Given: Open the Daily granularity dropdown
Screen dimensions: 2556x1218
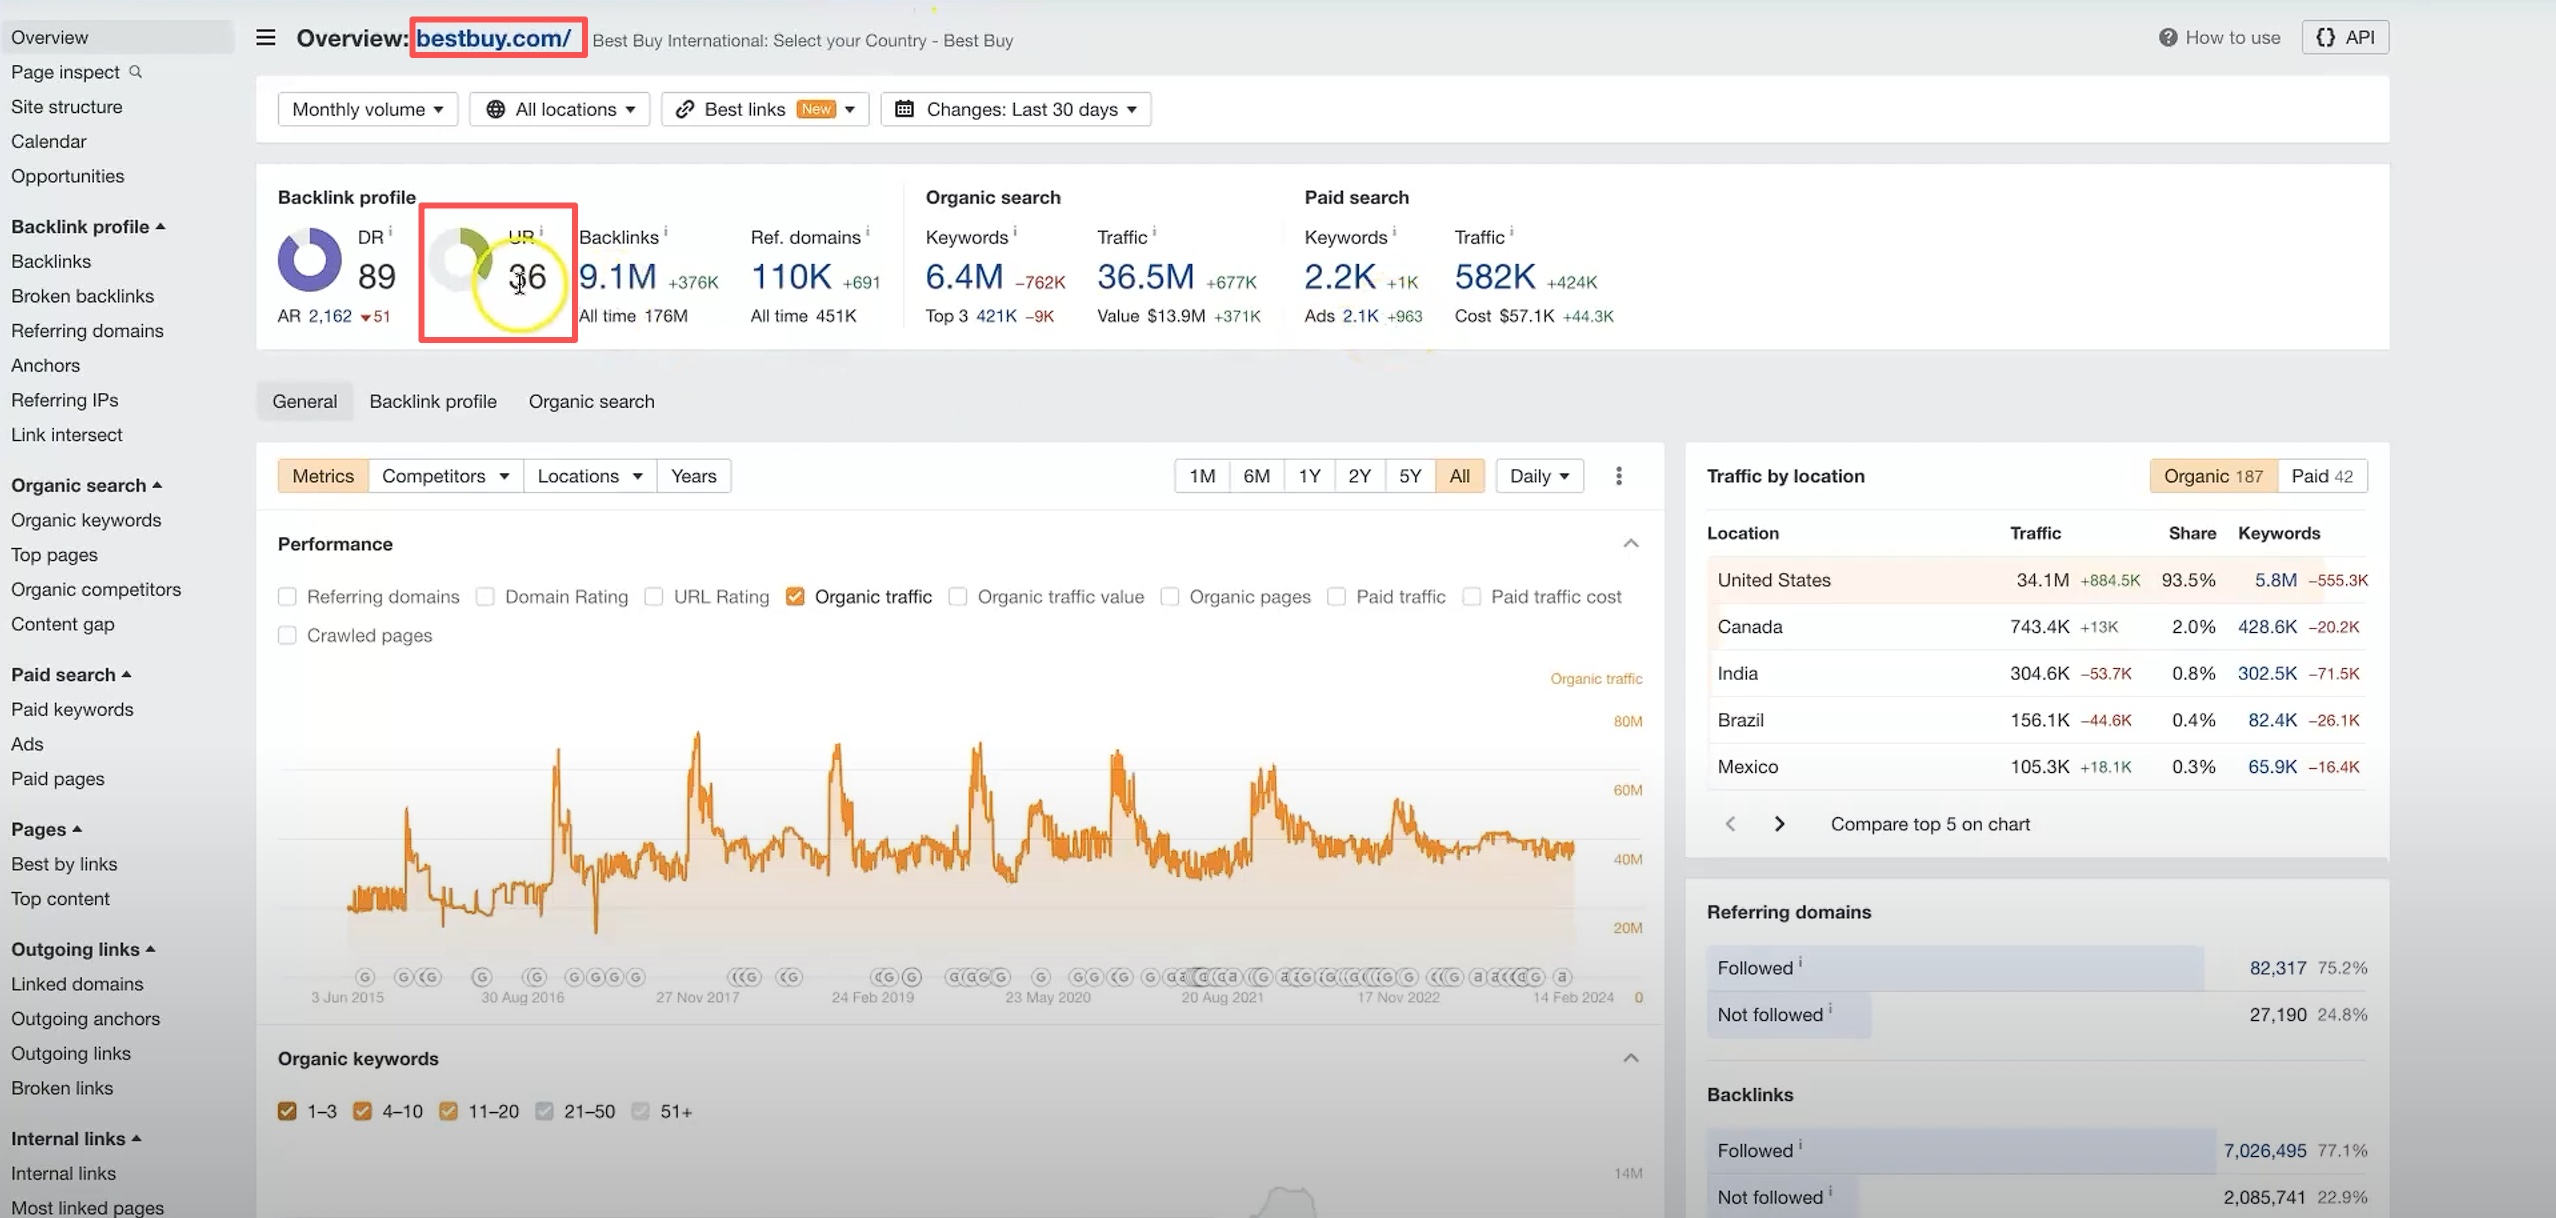Looking at the screenshot, I should (x=1538, y=476).
